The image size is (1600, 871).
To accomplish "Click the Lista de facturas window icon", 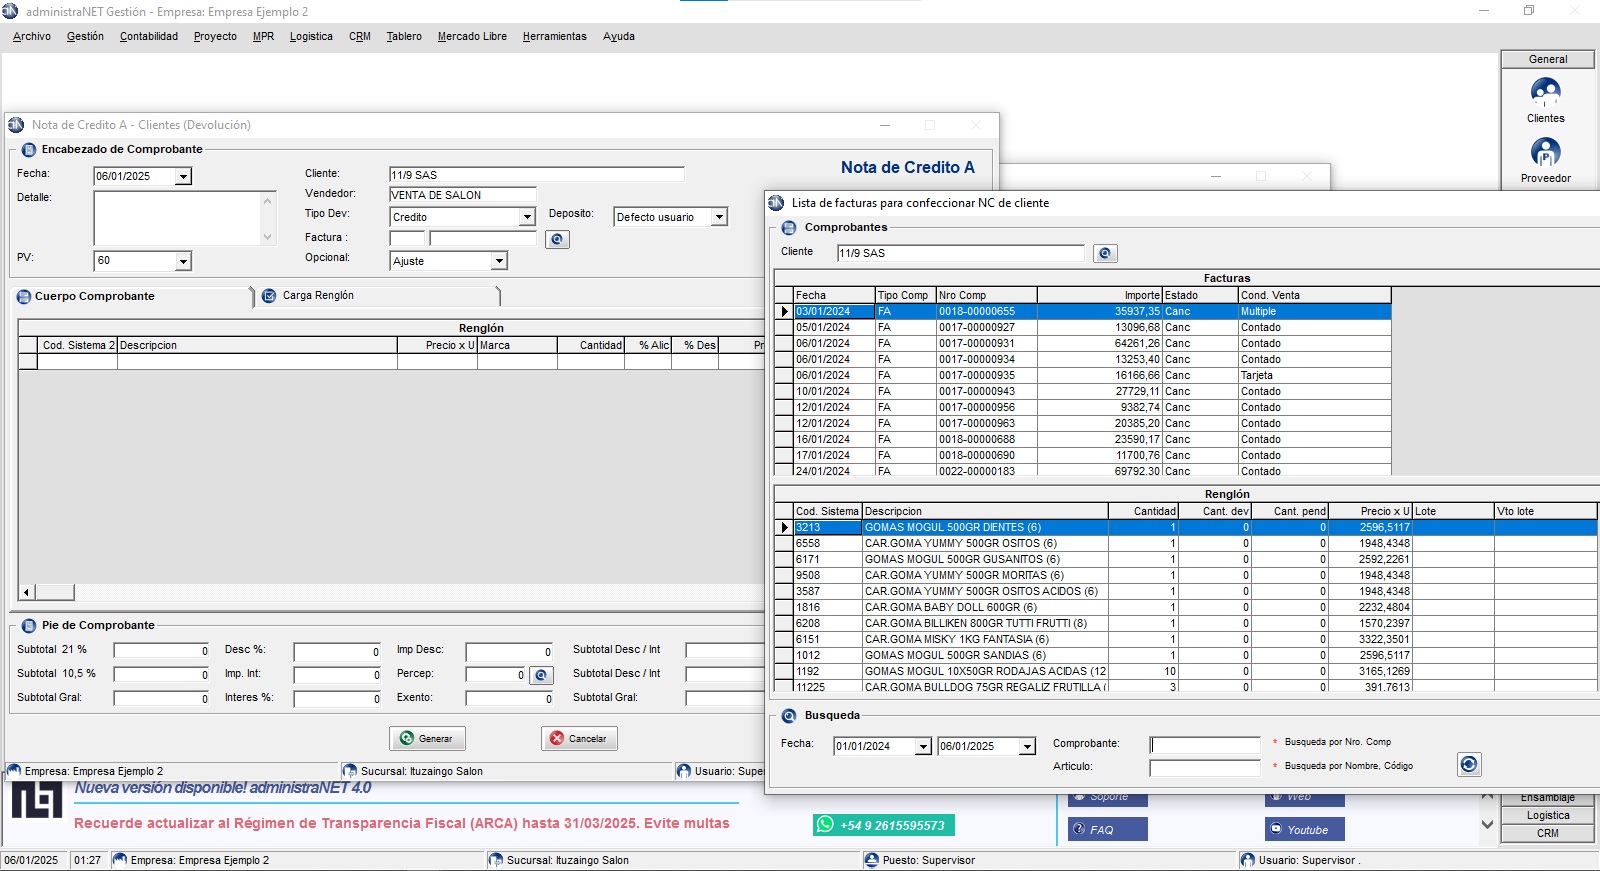I will [777, 203].
